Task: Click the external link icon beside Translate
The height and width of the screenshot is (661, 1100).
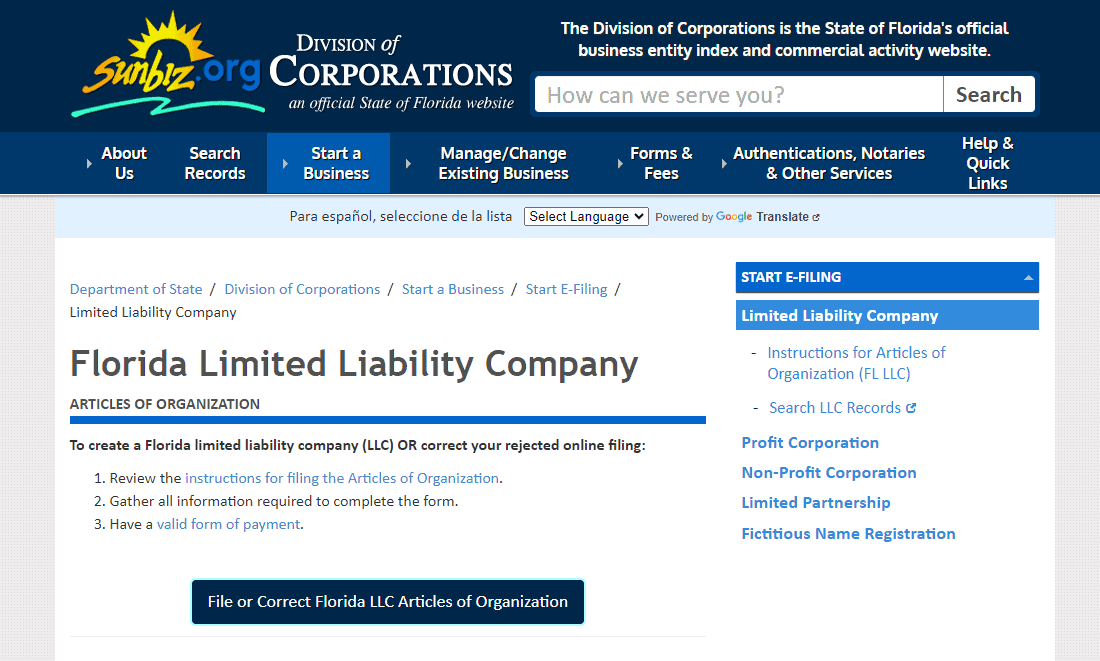Action: pyautogui.click(x=816, y=217)
